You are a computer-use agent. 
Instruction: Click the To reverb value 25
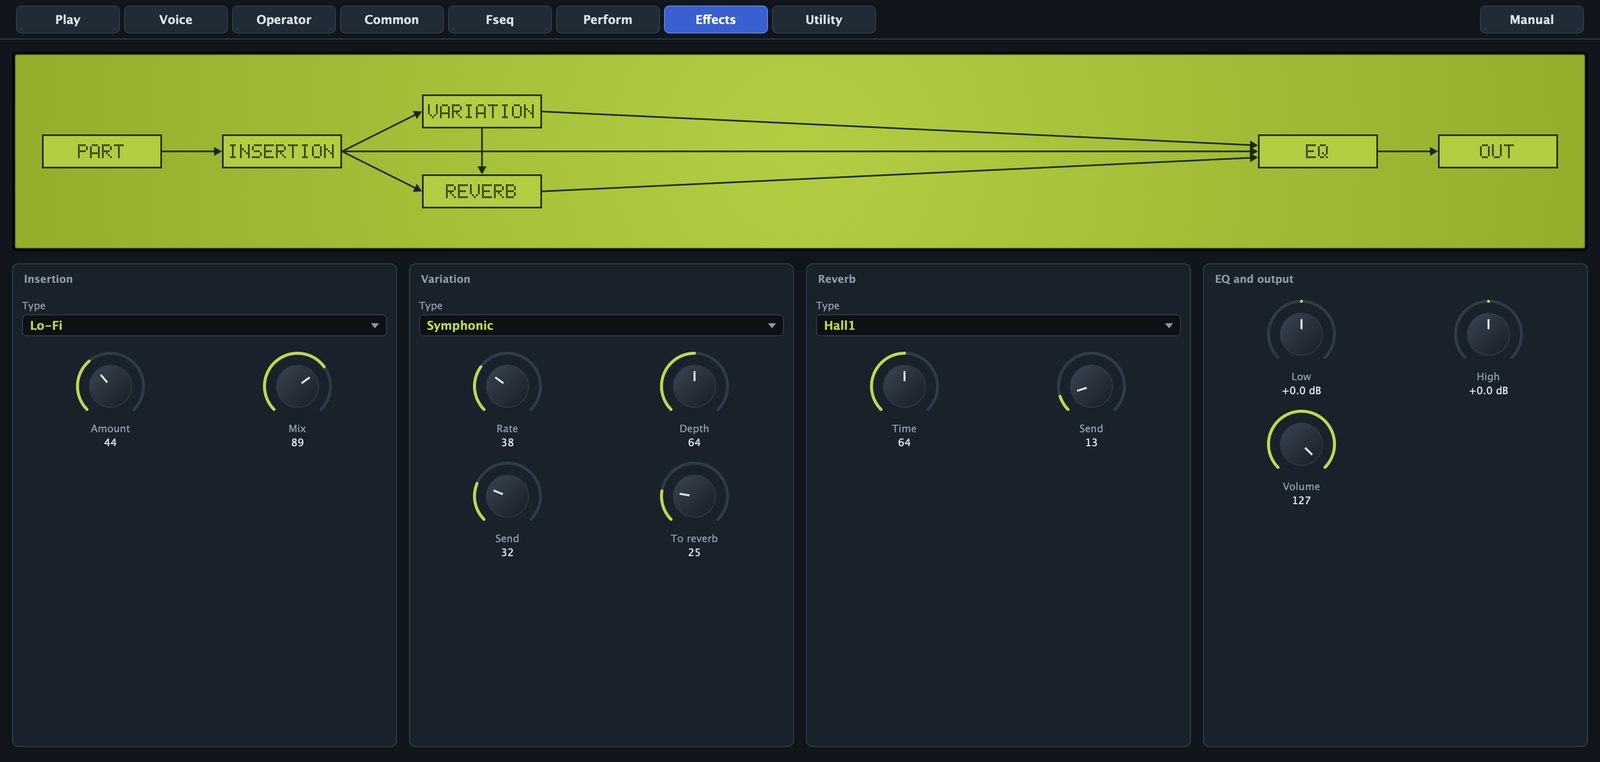[x=694, y=553]
